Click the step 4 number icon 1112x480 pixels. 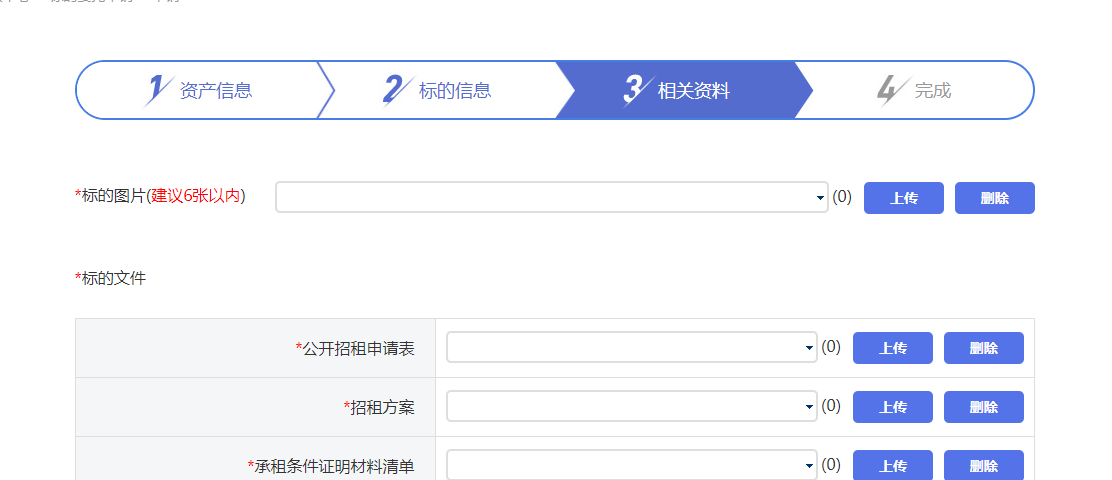coord(889,90)
